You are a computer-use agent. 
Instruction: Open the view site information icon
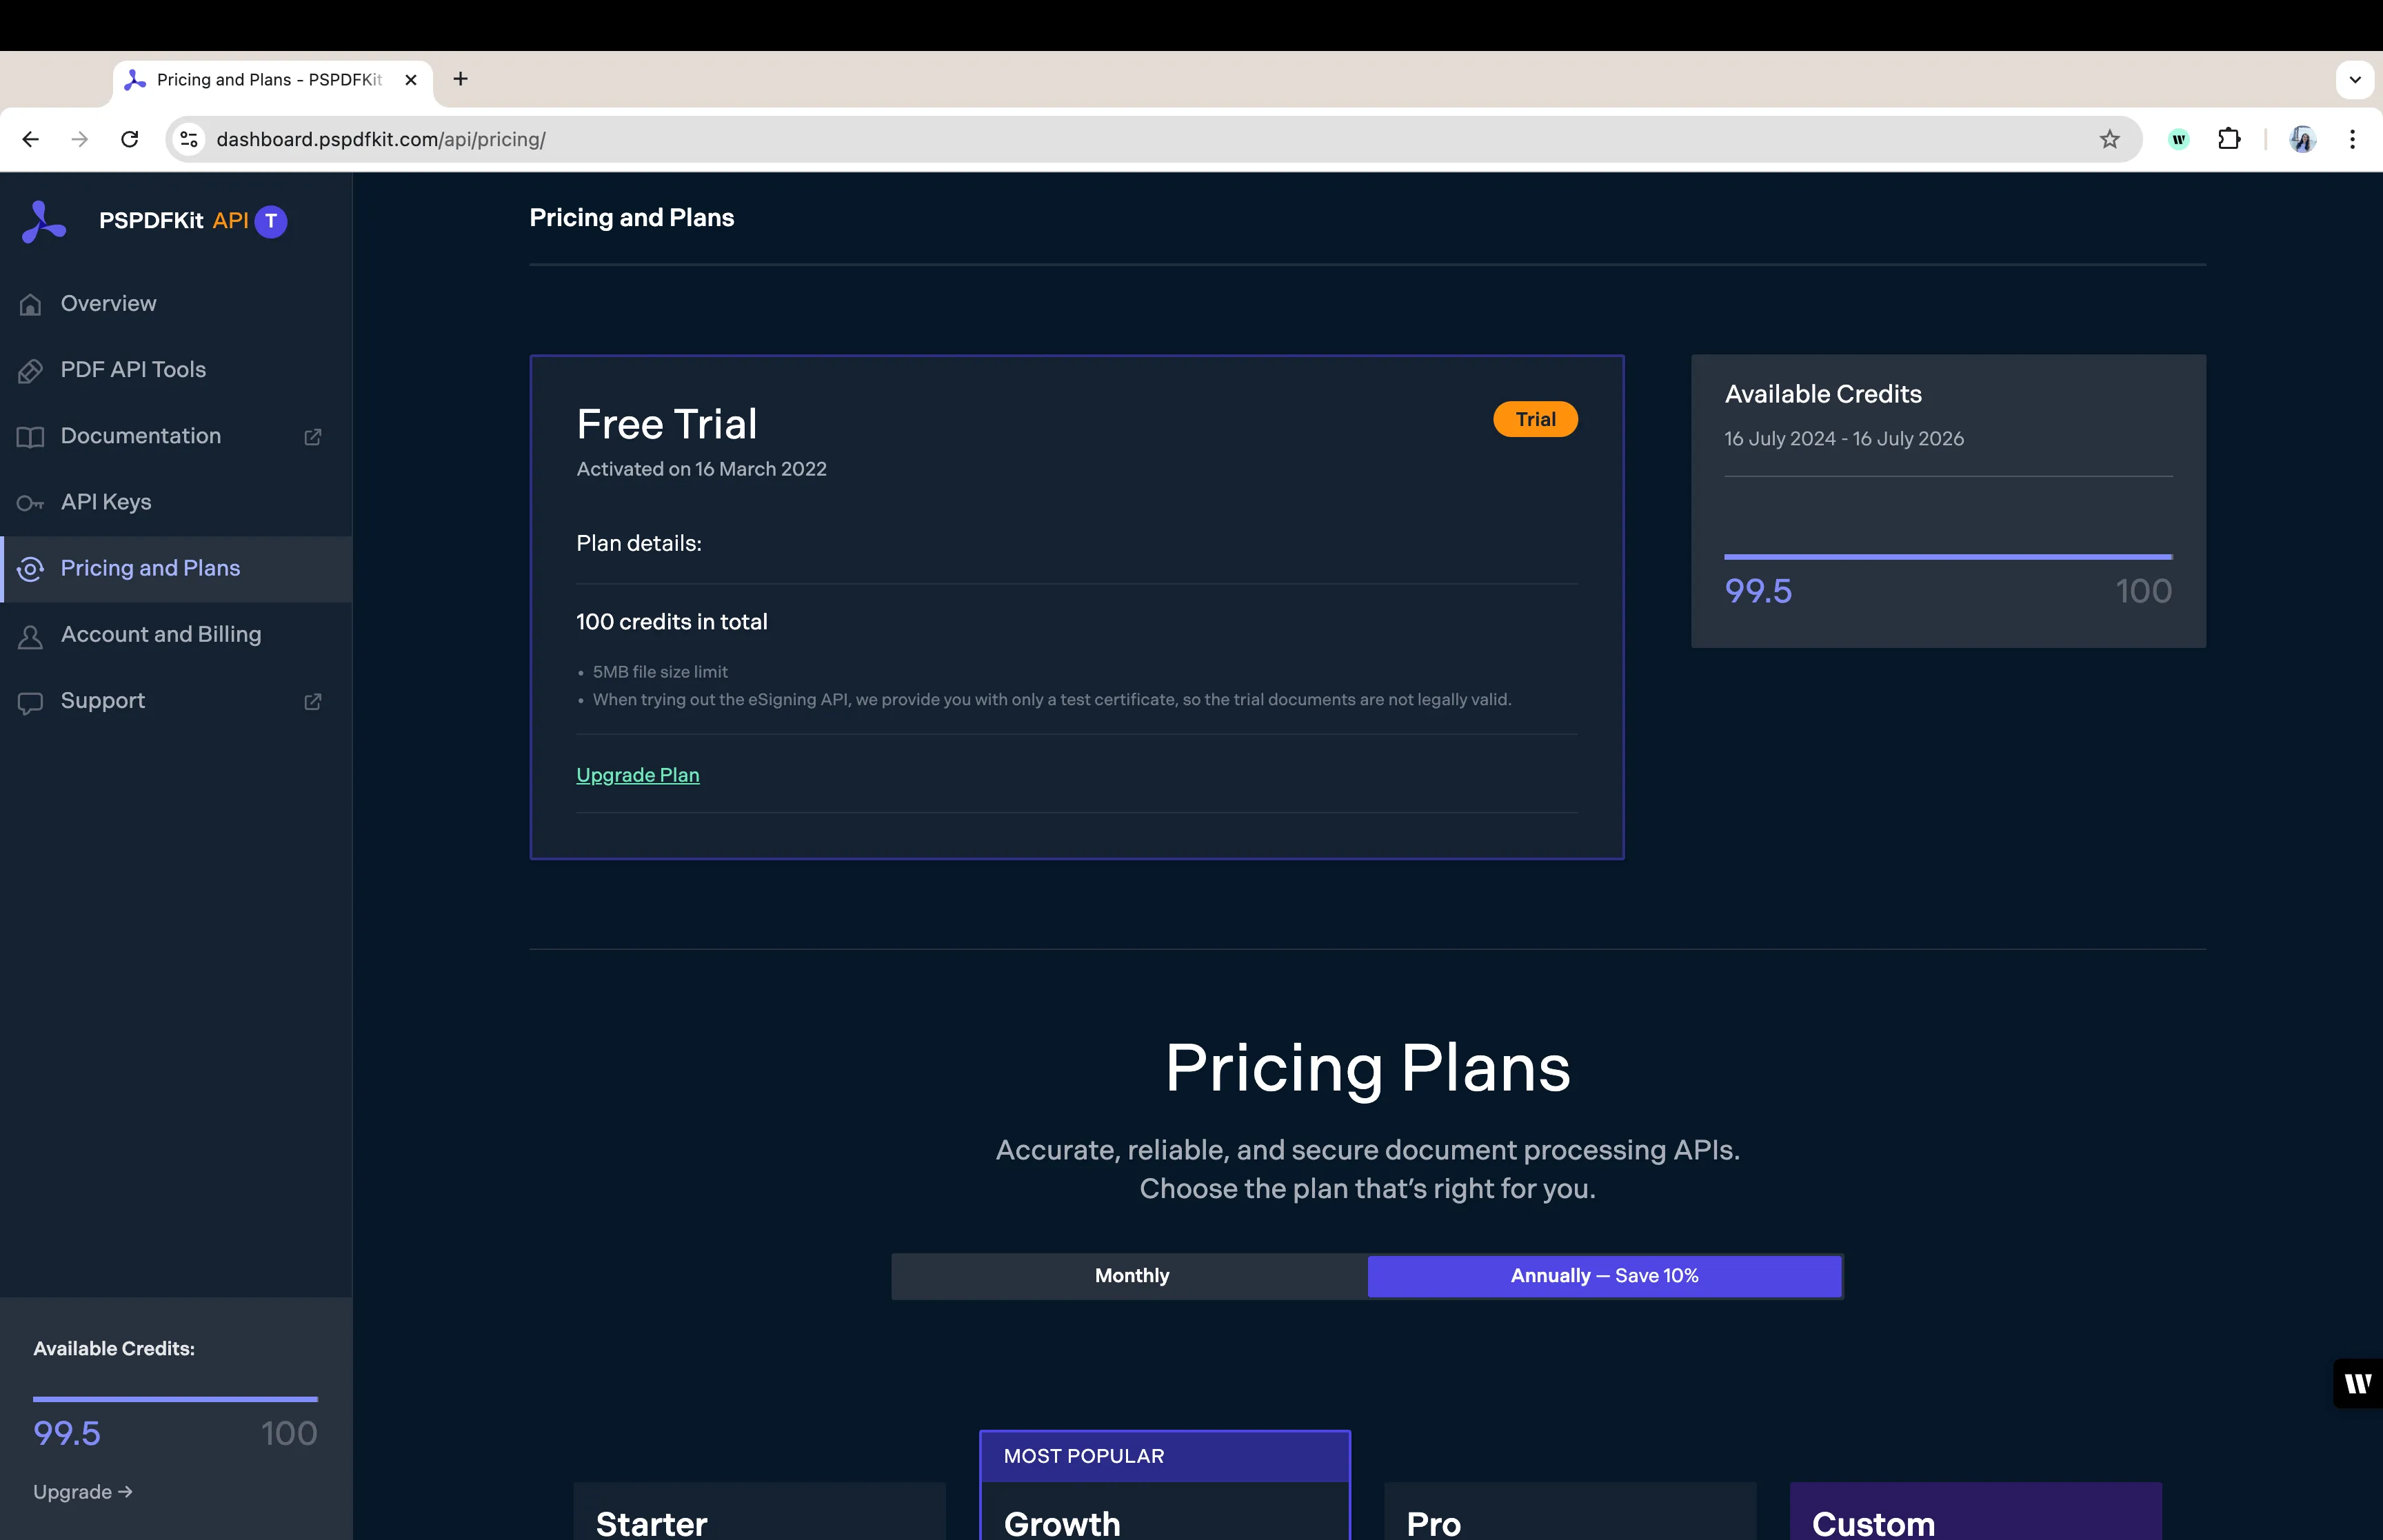(189, 139)
